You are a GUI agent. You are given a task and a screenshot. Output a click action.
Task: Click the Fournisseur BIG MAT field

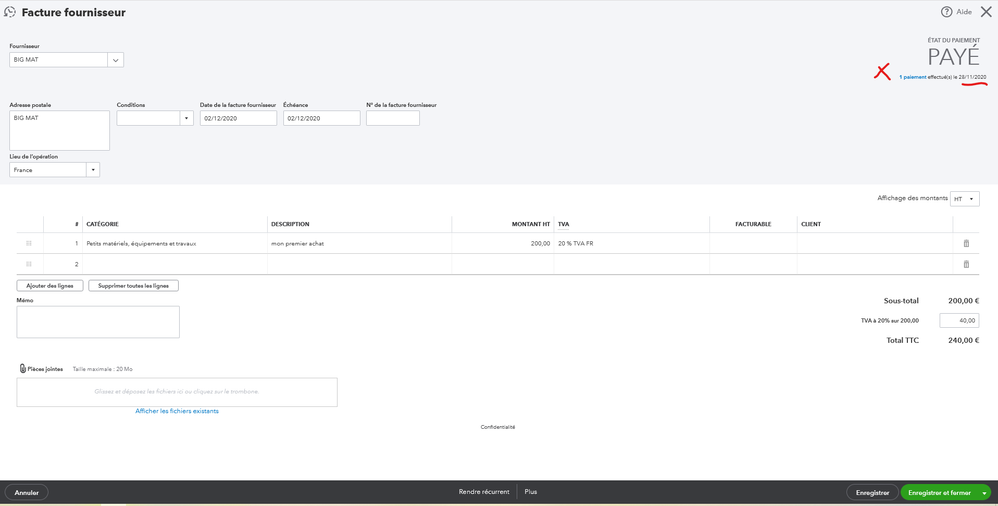(x=59, y=60)
